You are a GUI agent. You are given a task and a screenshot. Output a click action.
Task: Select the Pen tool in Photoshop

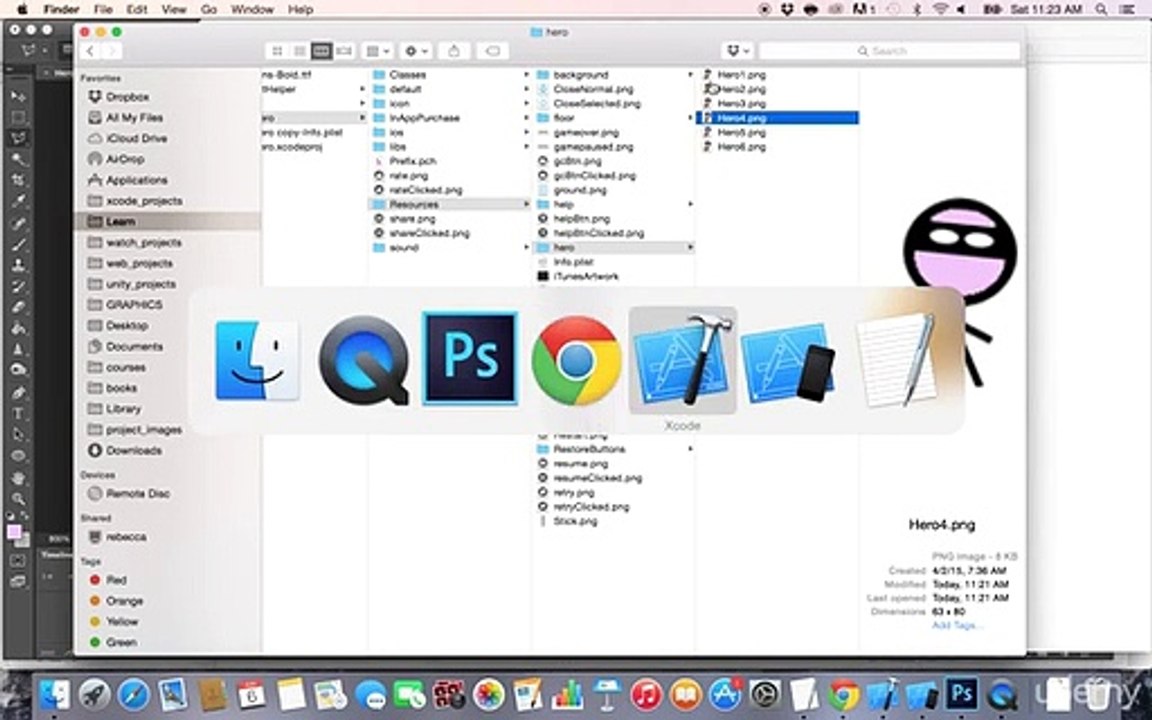(x=18, y=392)
